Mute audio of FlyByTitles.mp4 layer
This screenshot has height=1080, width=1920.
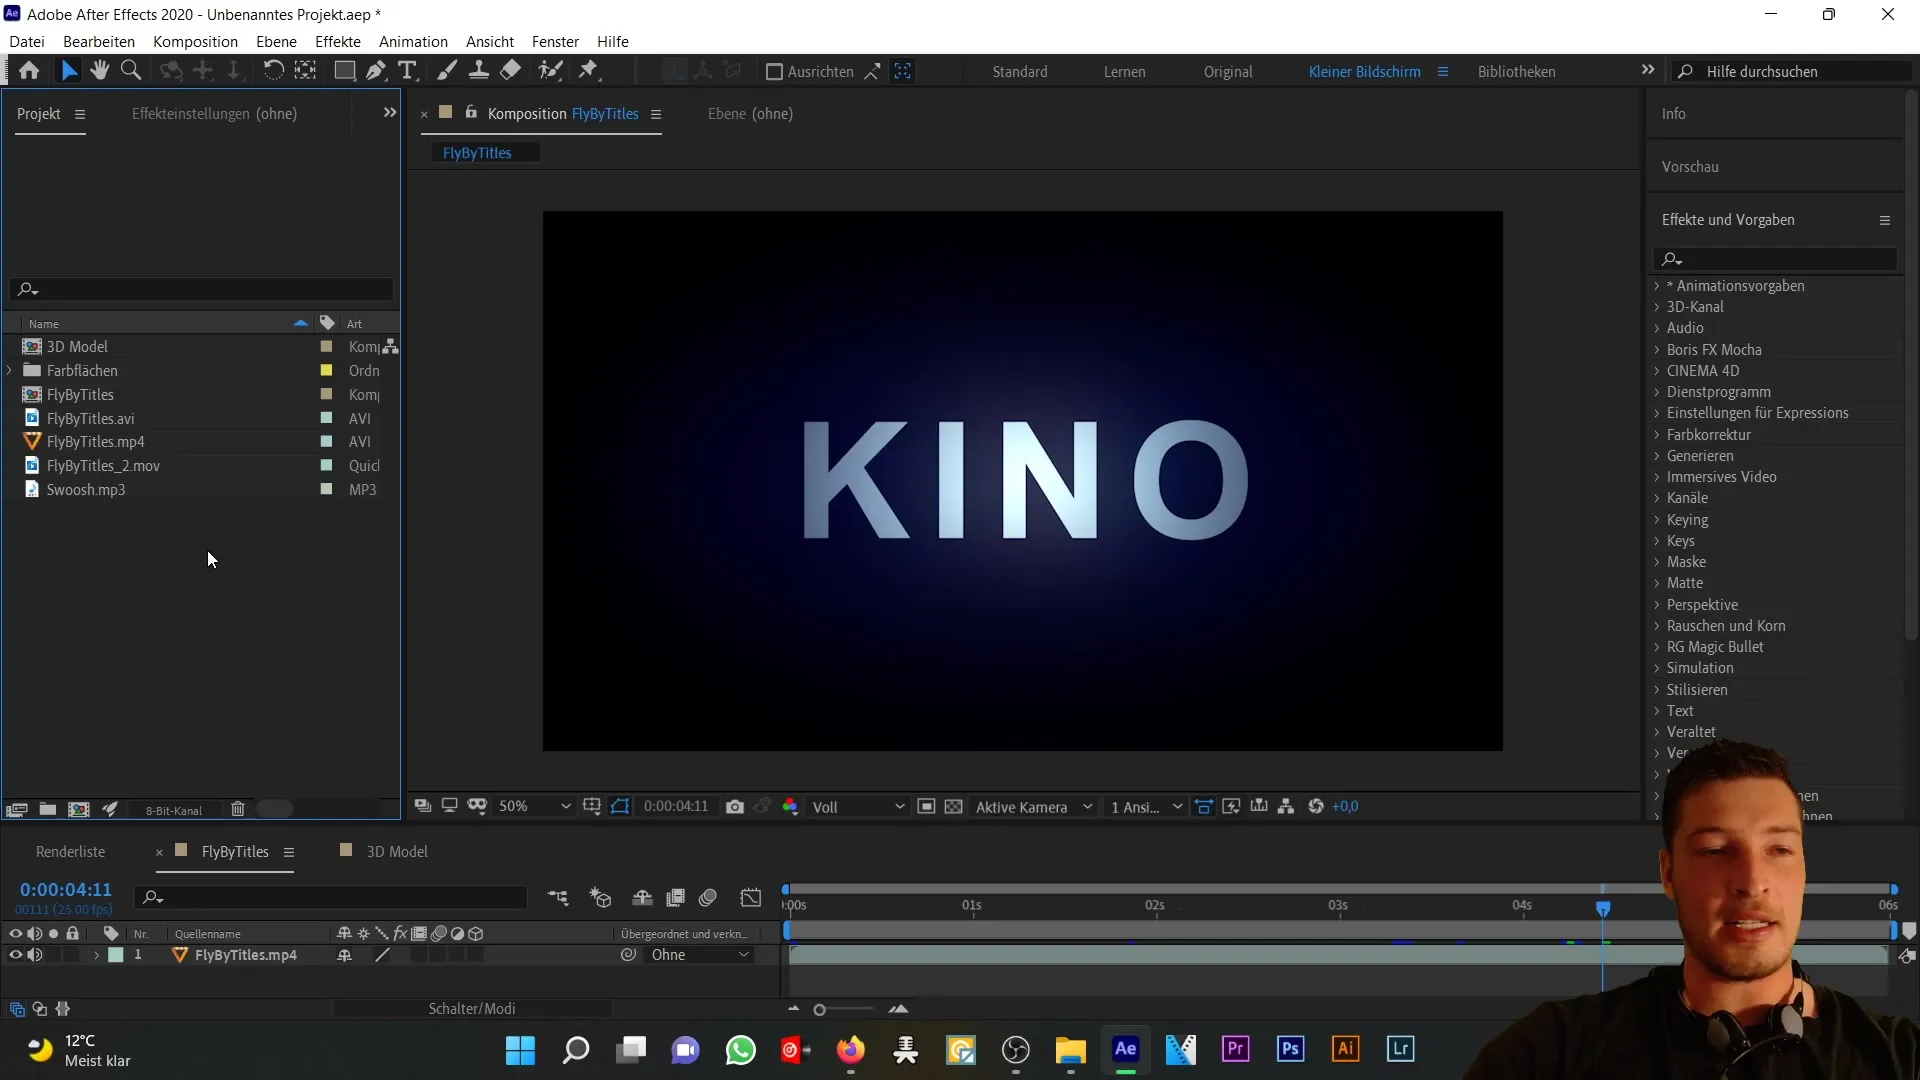[x=34, y=956]
